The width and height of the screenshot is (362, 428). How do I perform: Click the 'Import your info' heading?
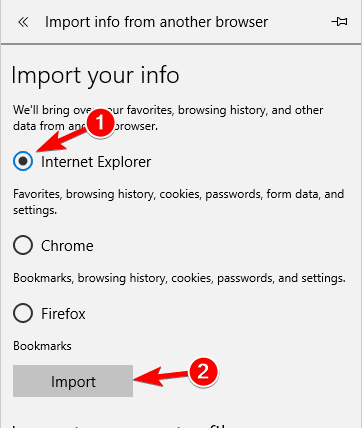(x=95, y=76)
